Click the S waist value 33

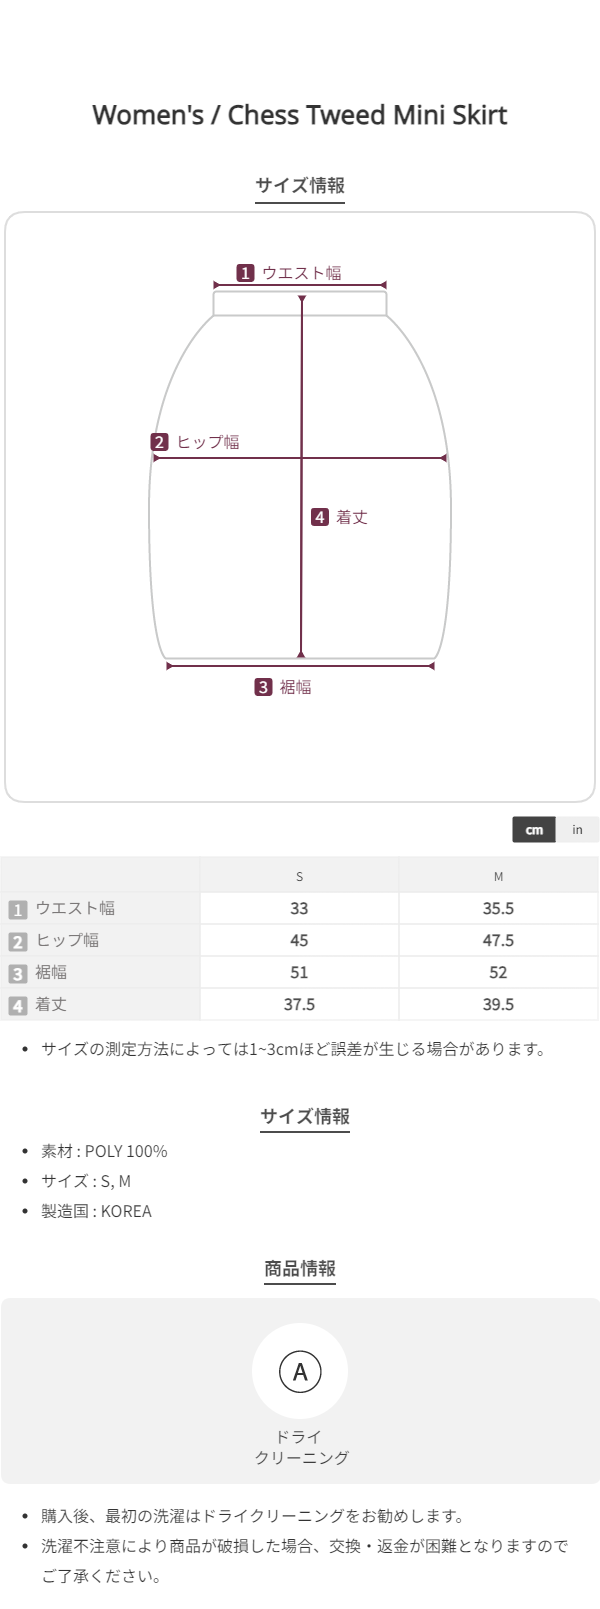[299, 909]
